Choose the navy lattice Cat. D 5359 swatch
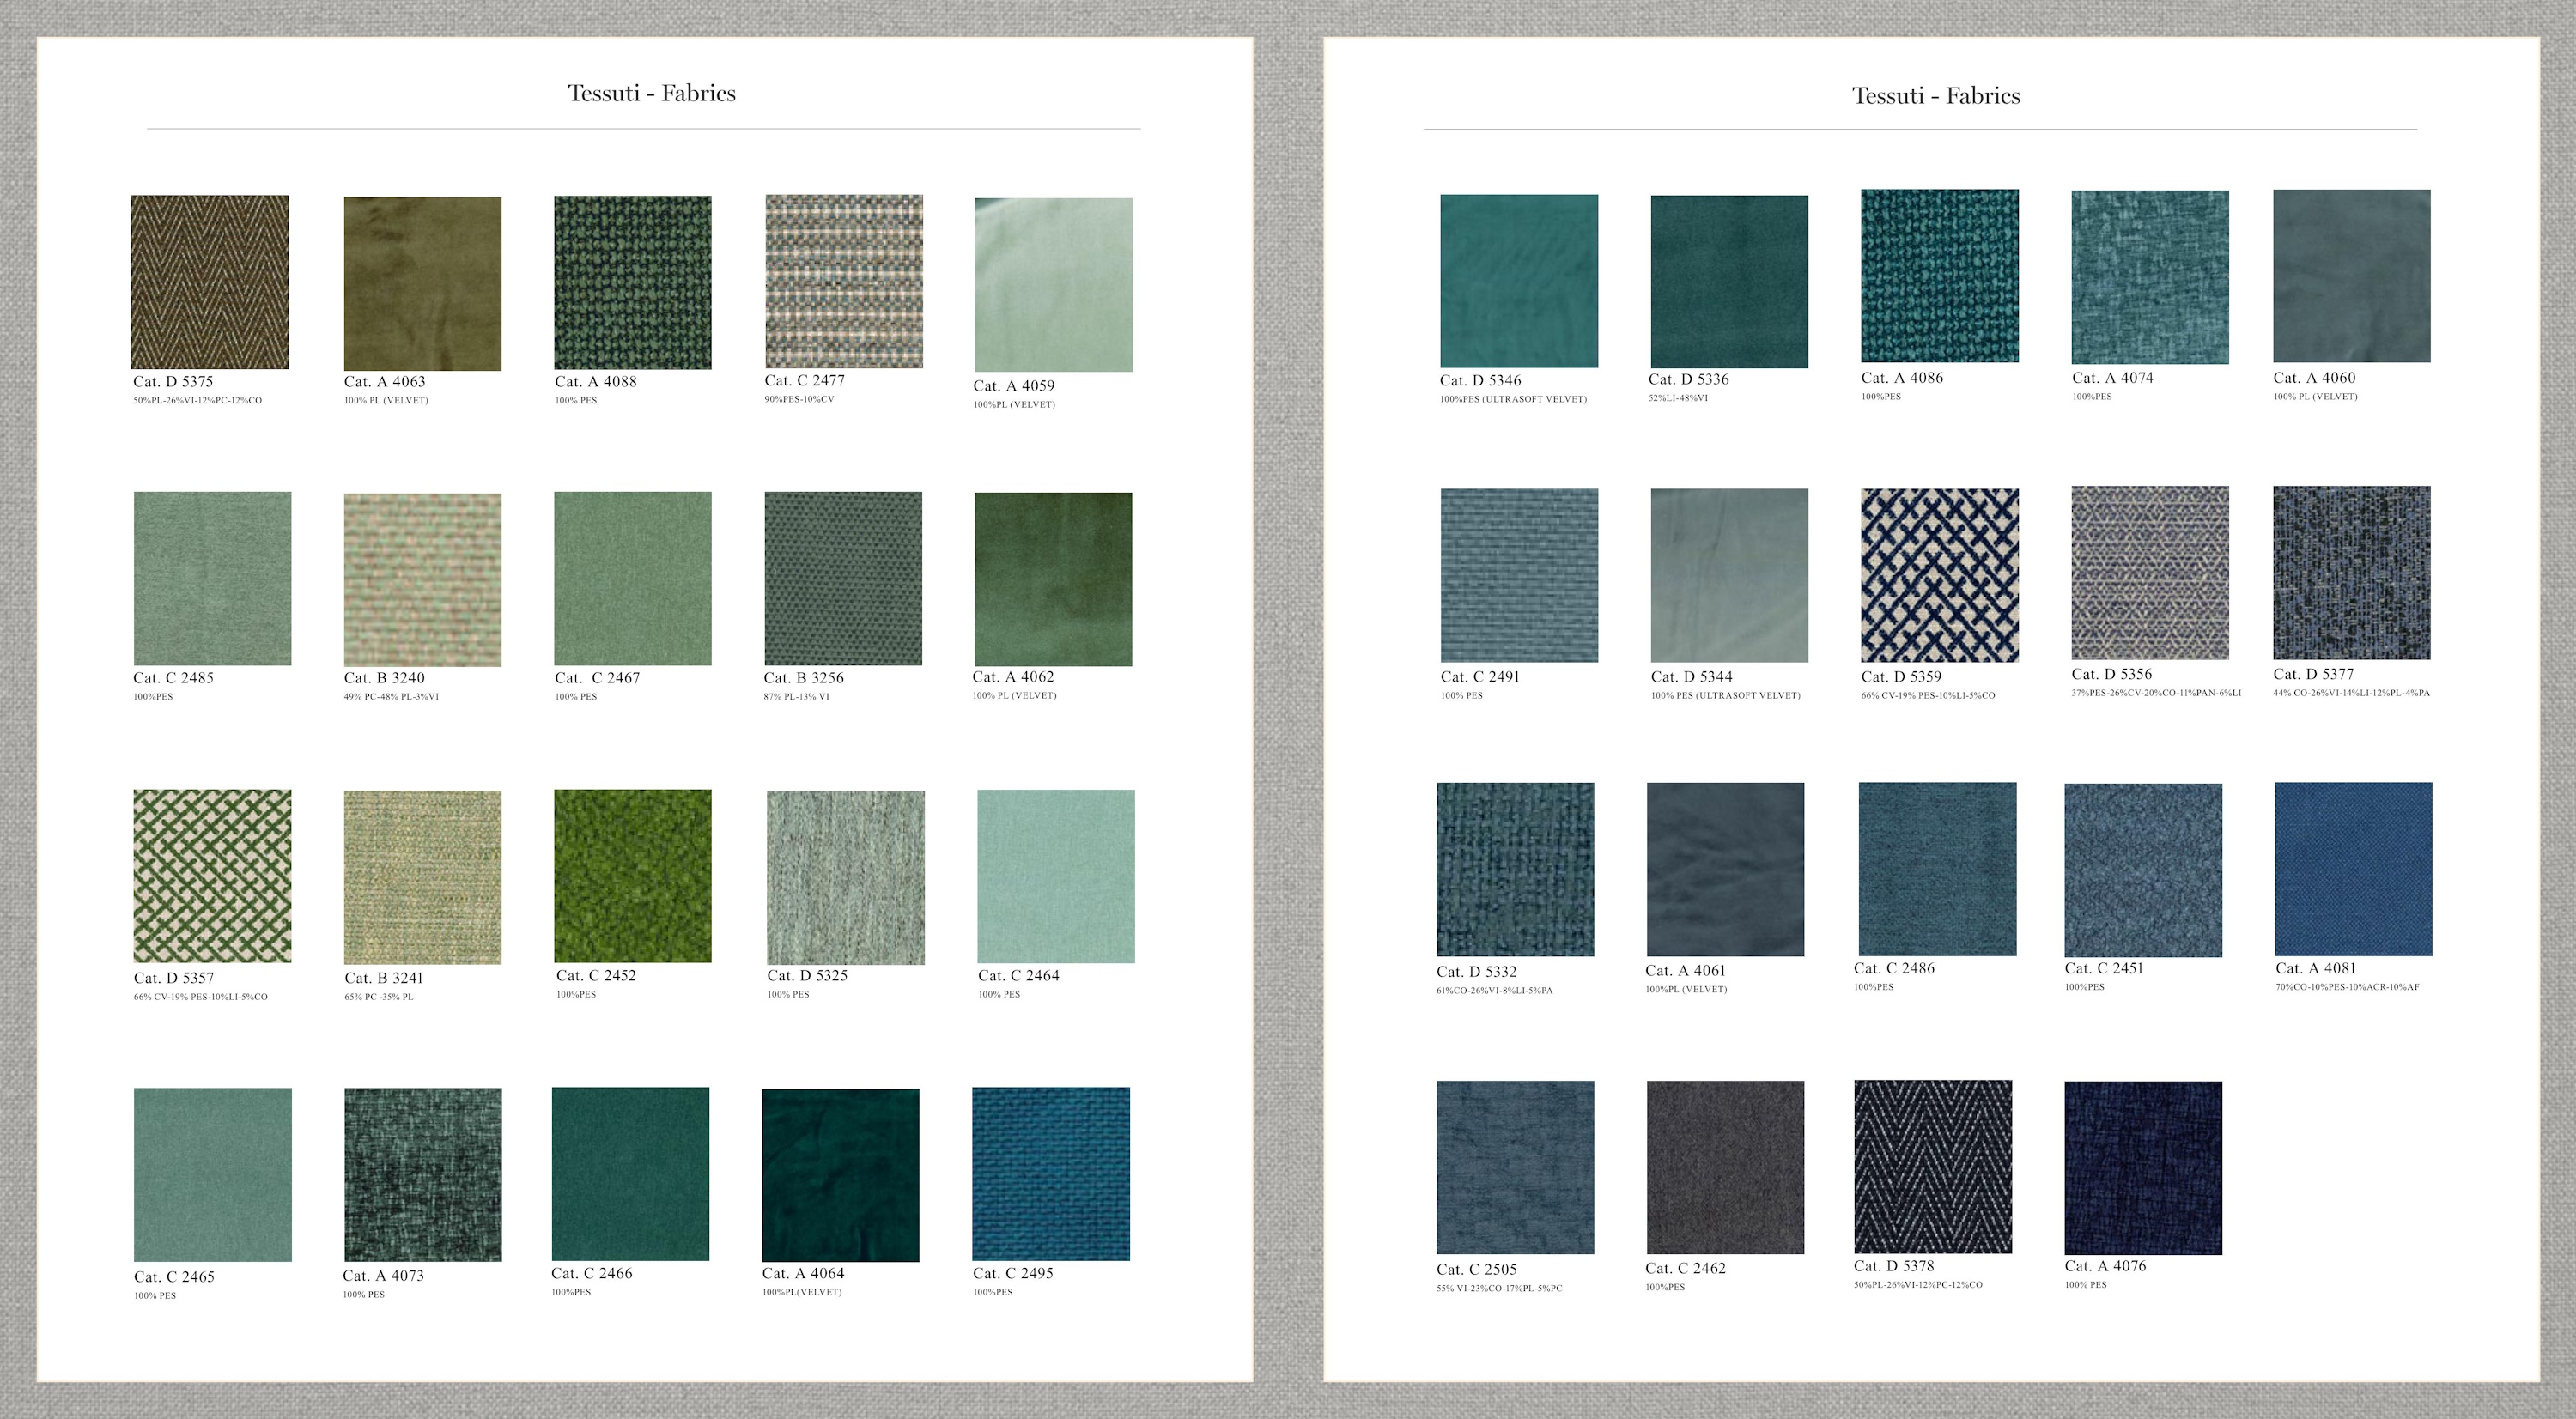Viewport: 2576px width, 1419px height. 1939,575
